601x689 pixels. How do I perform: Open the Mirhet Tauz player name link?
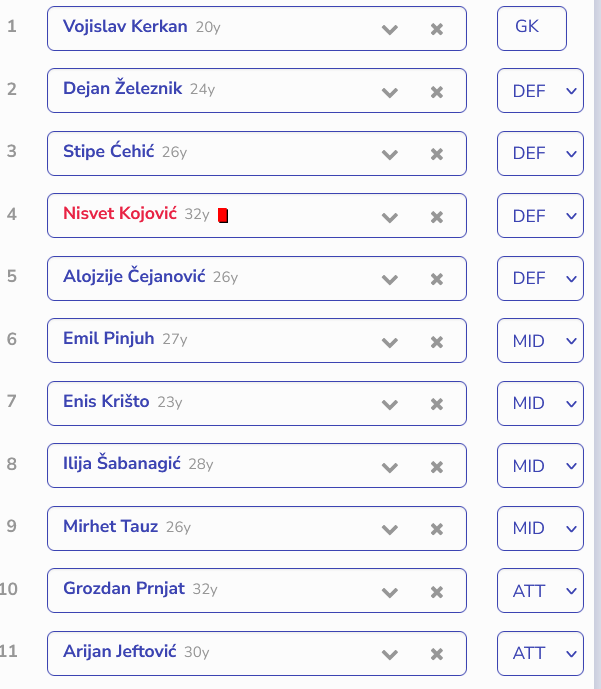[x=110, y=526]
